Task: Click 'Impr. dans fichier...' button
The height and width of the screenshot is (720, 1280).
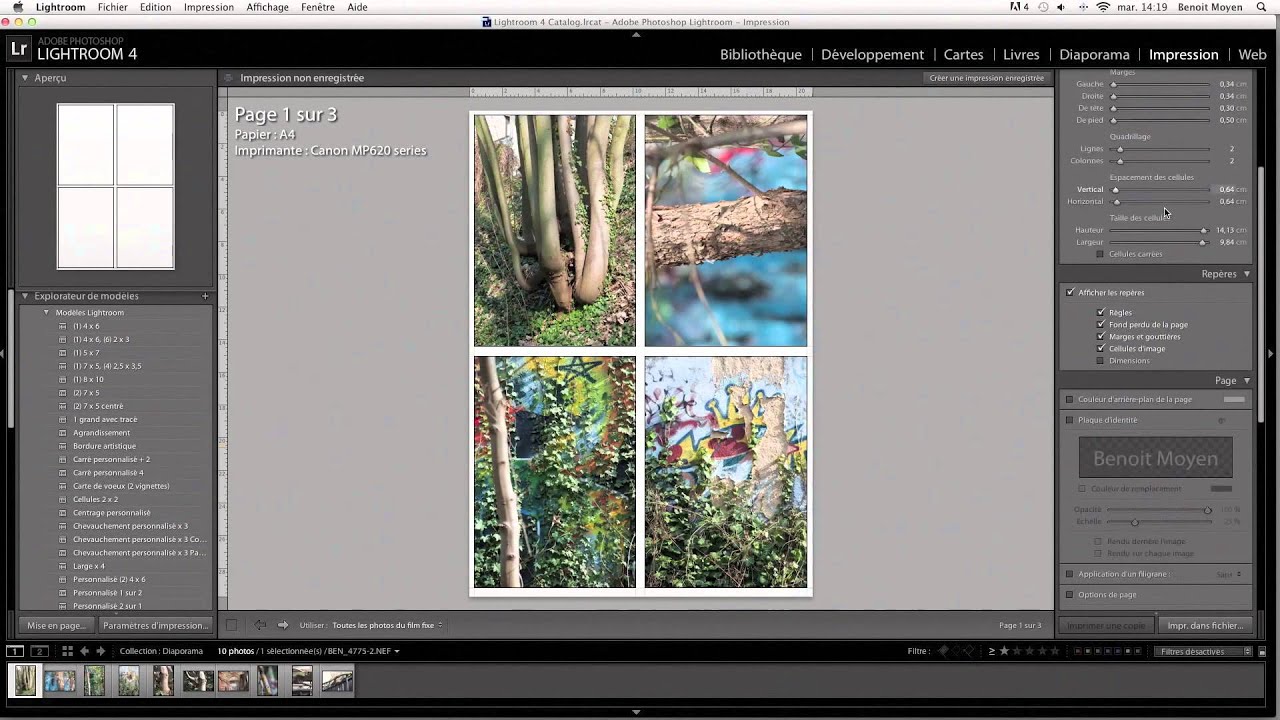Action: 1205,625
